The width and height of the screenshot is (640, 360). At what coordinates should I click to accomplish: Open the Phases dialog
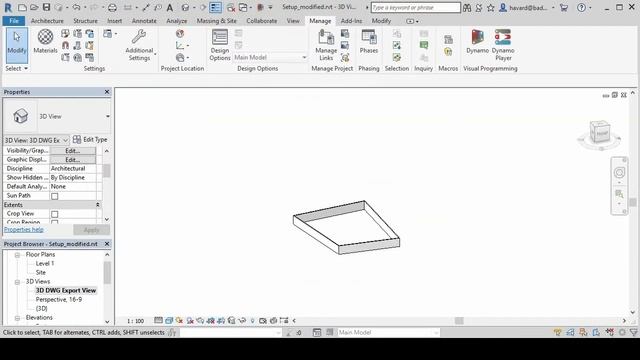pos(369,42)
